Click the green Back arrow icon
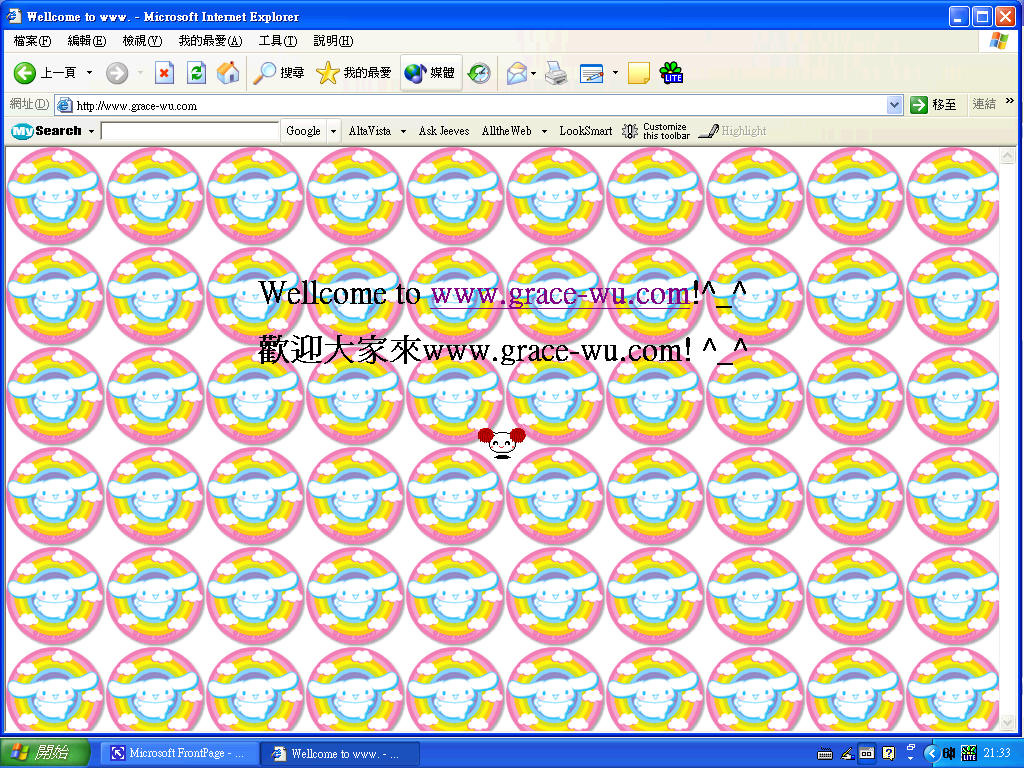Viewport: 1024px width, 768px height. (x=25, y=72)
